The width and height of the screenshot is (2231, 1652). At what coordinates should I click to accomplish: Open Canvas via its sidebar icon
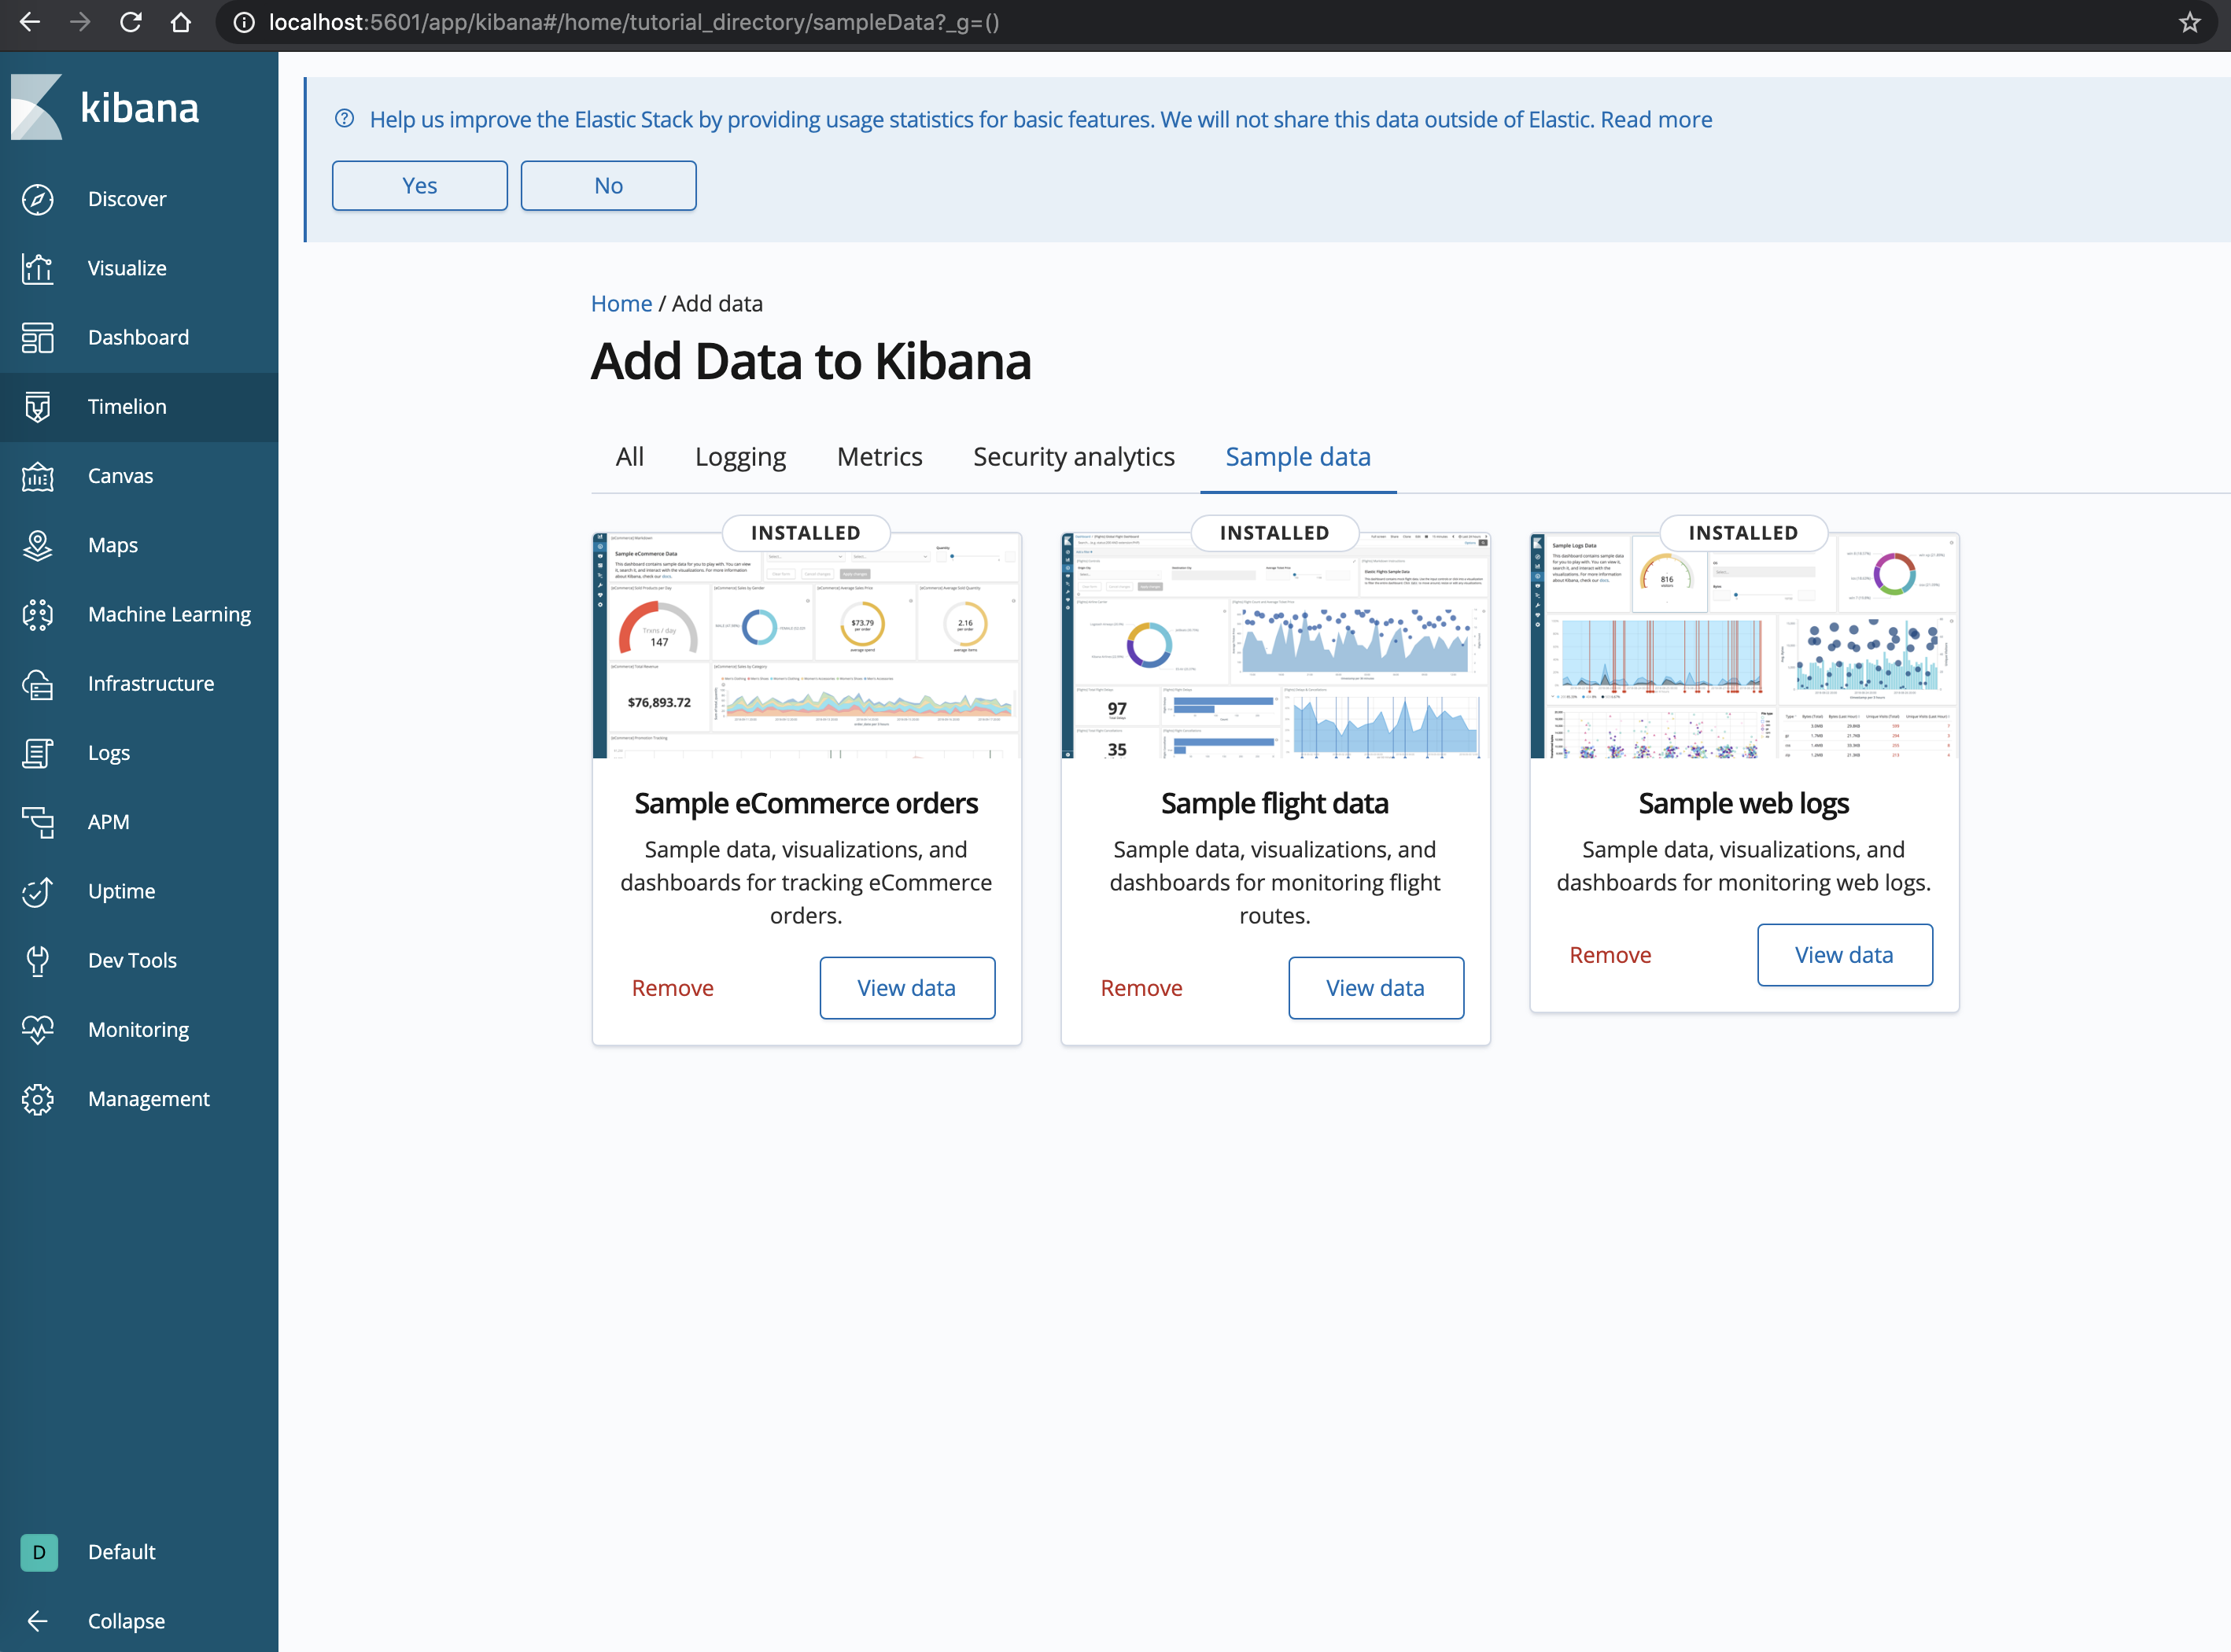coord(38,476)
